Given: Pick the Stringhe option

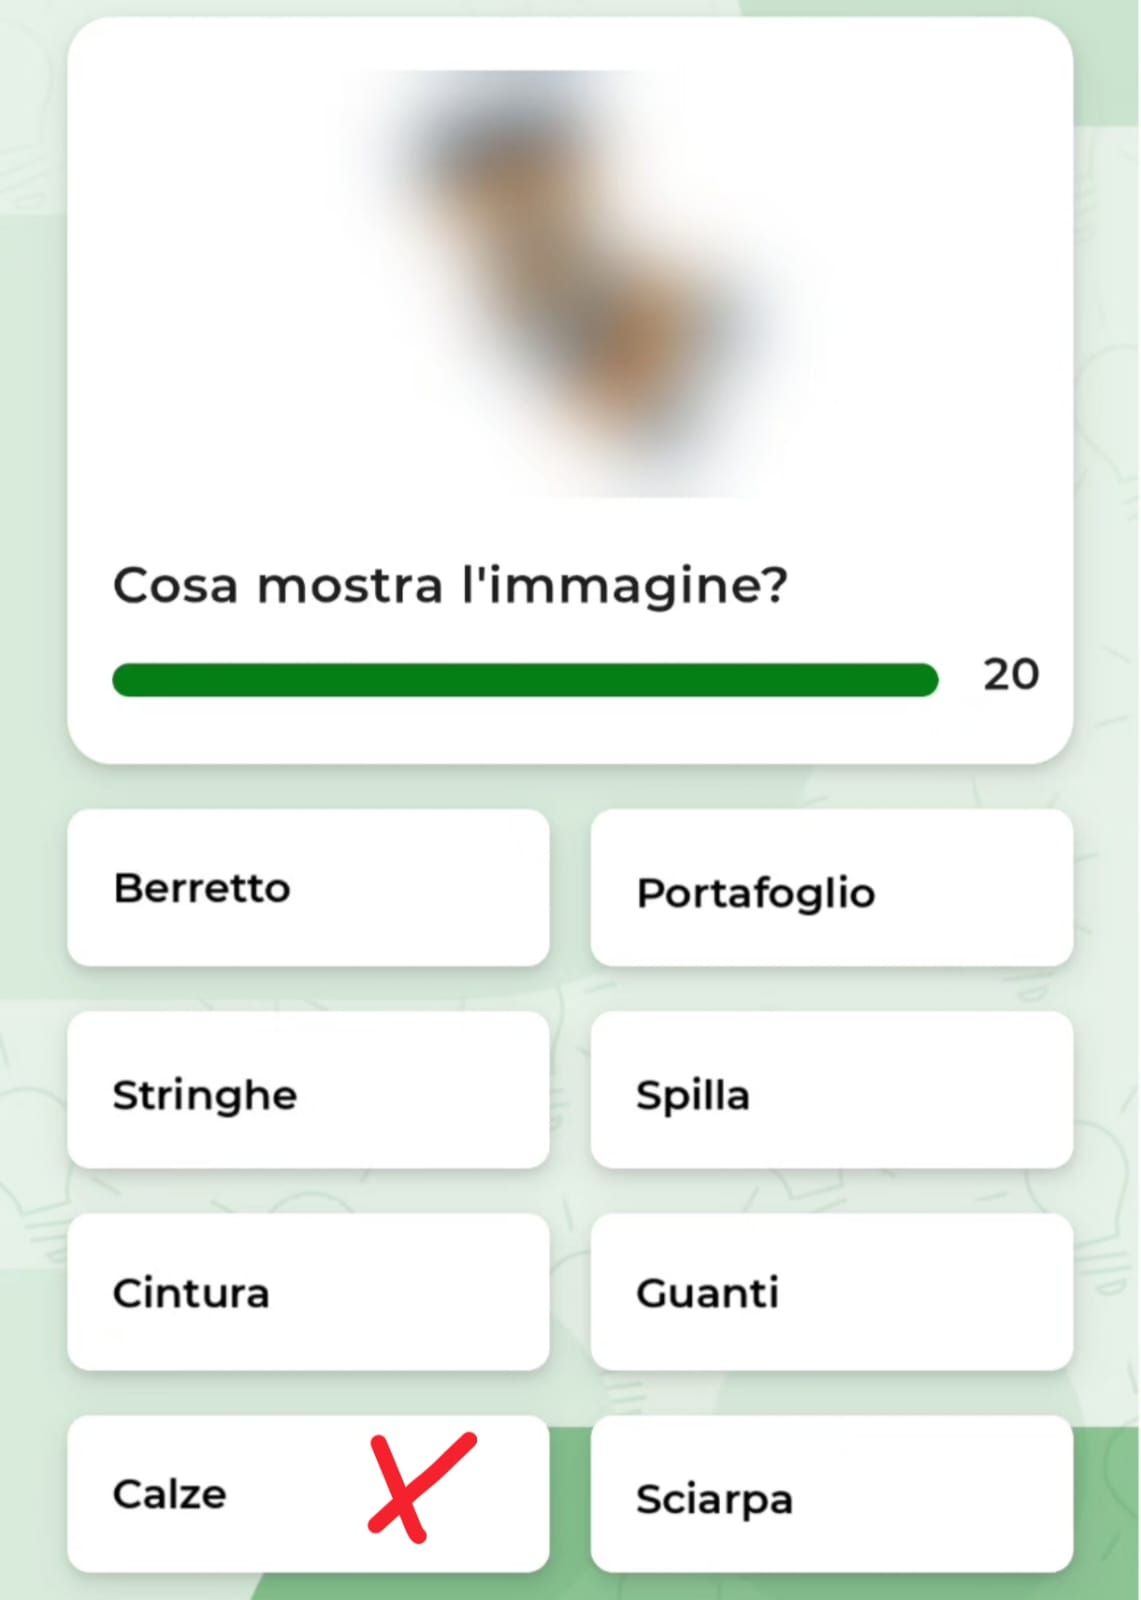Looking at the screenshot, I should pos(308,1091).
